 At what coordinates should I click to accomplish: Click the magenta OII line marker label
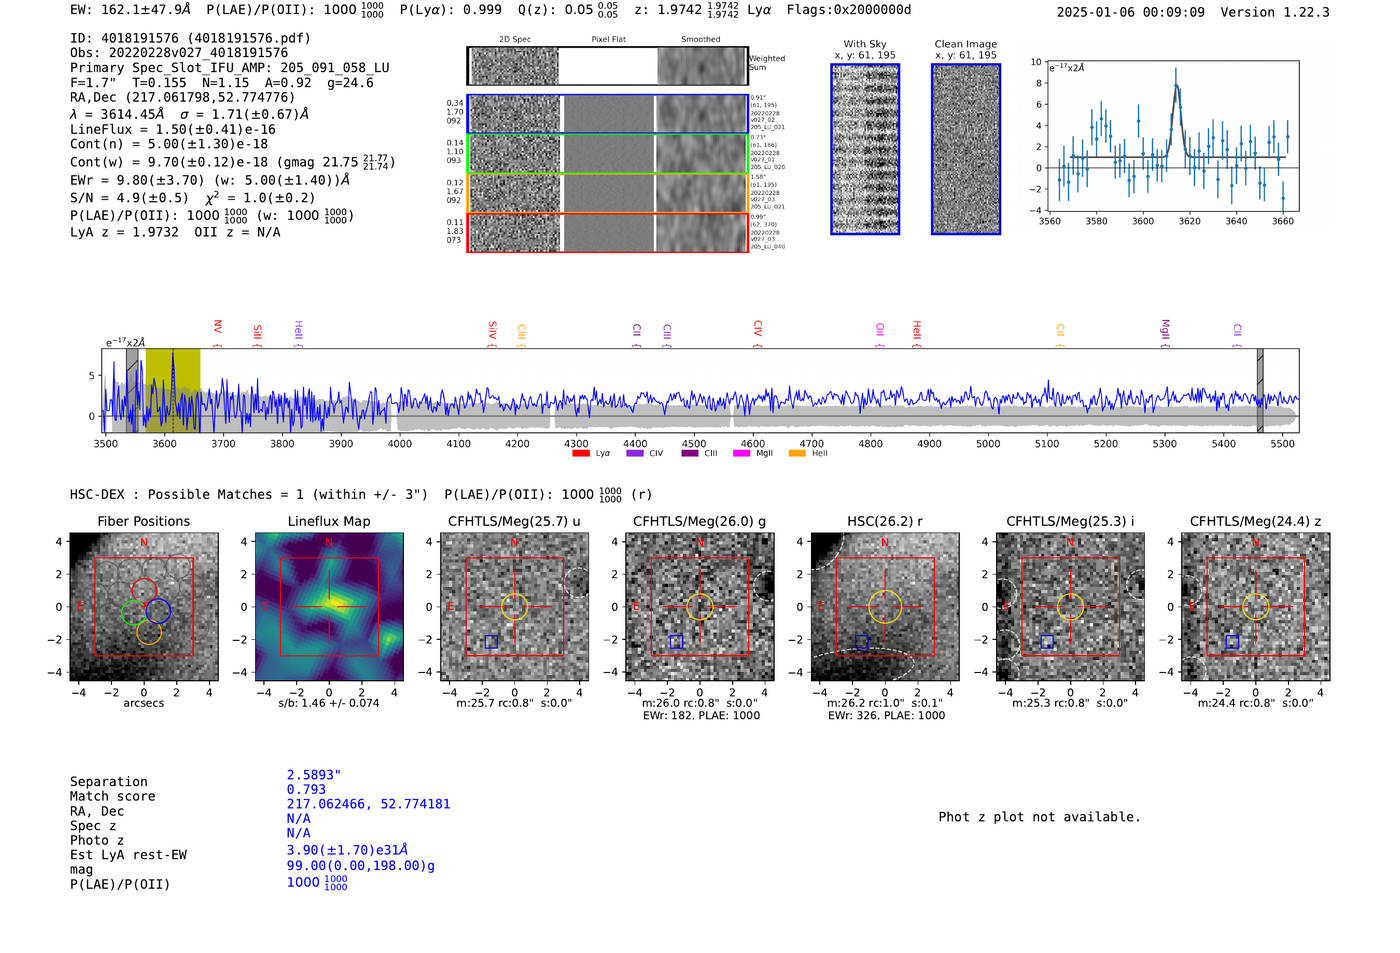(879, 333)
